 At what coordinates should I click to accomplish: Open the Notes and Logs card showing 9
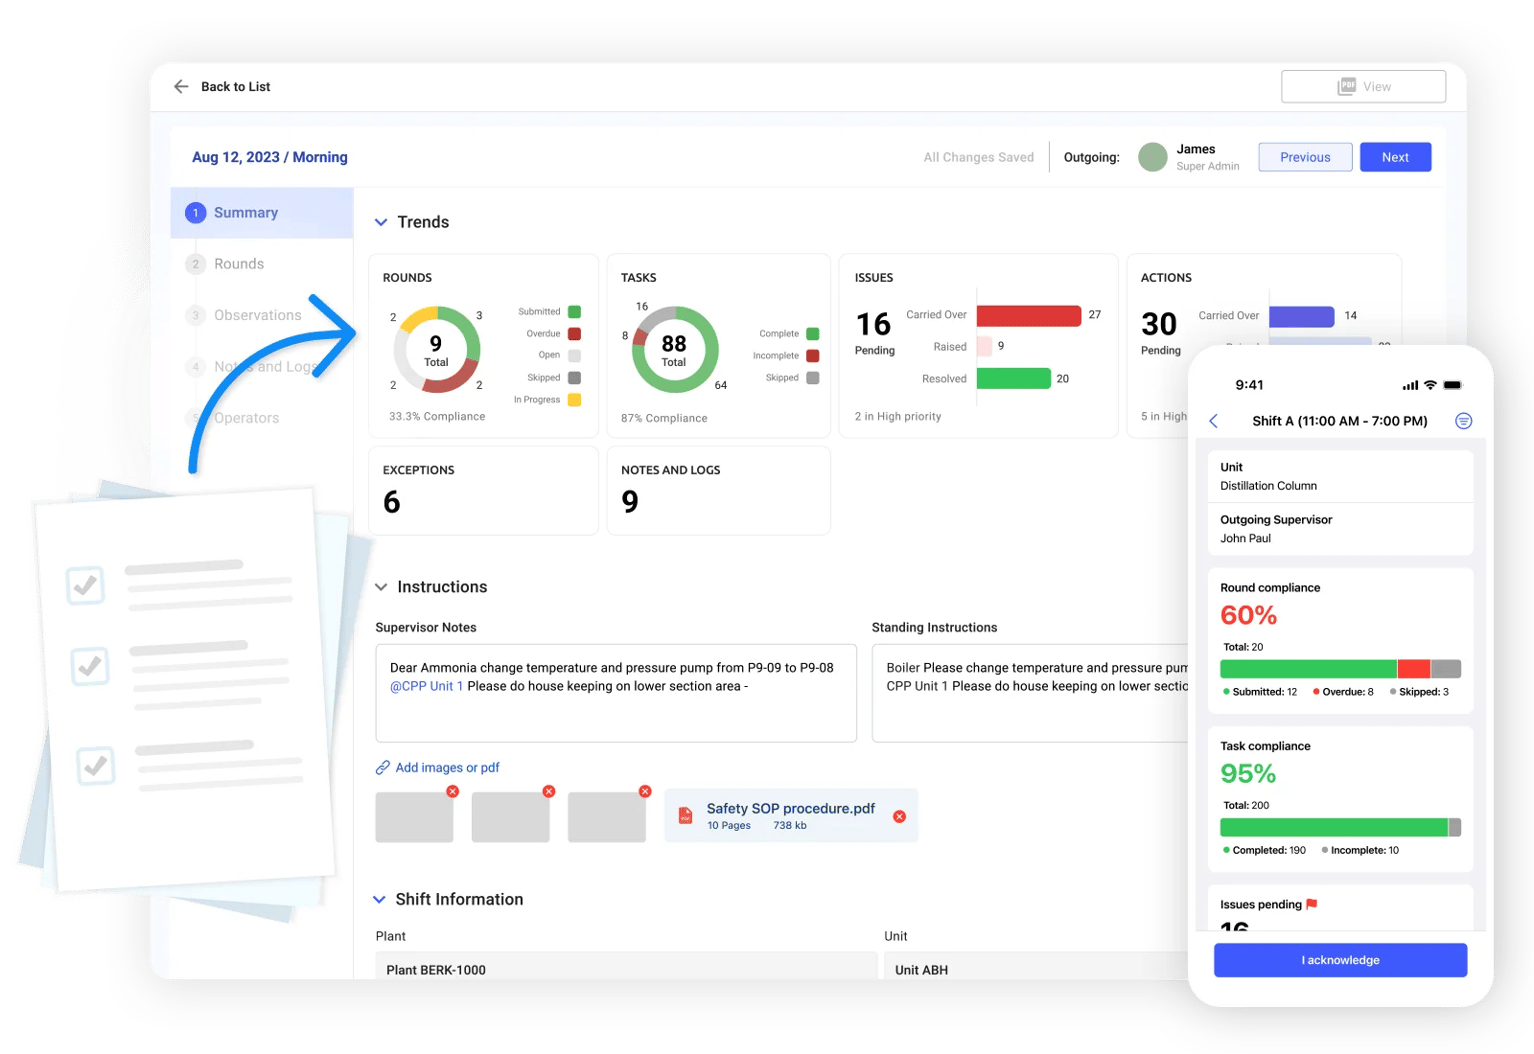pyautogui.click(x=718, y=491)
